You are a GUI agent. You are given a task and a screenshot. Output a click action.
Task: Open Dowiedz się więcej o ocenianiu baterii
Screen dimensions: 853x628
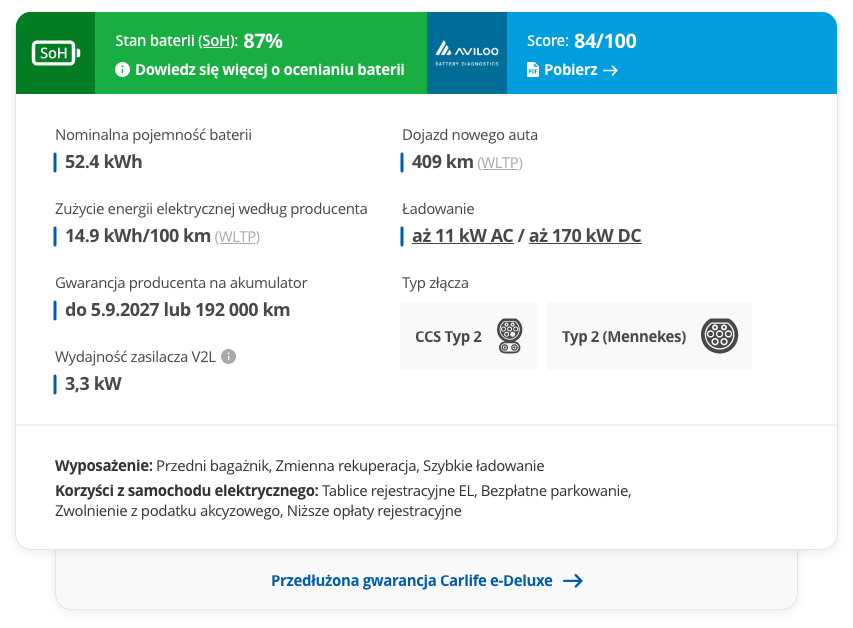[x=270, y=70]
